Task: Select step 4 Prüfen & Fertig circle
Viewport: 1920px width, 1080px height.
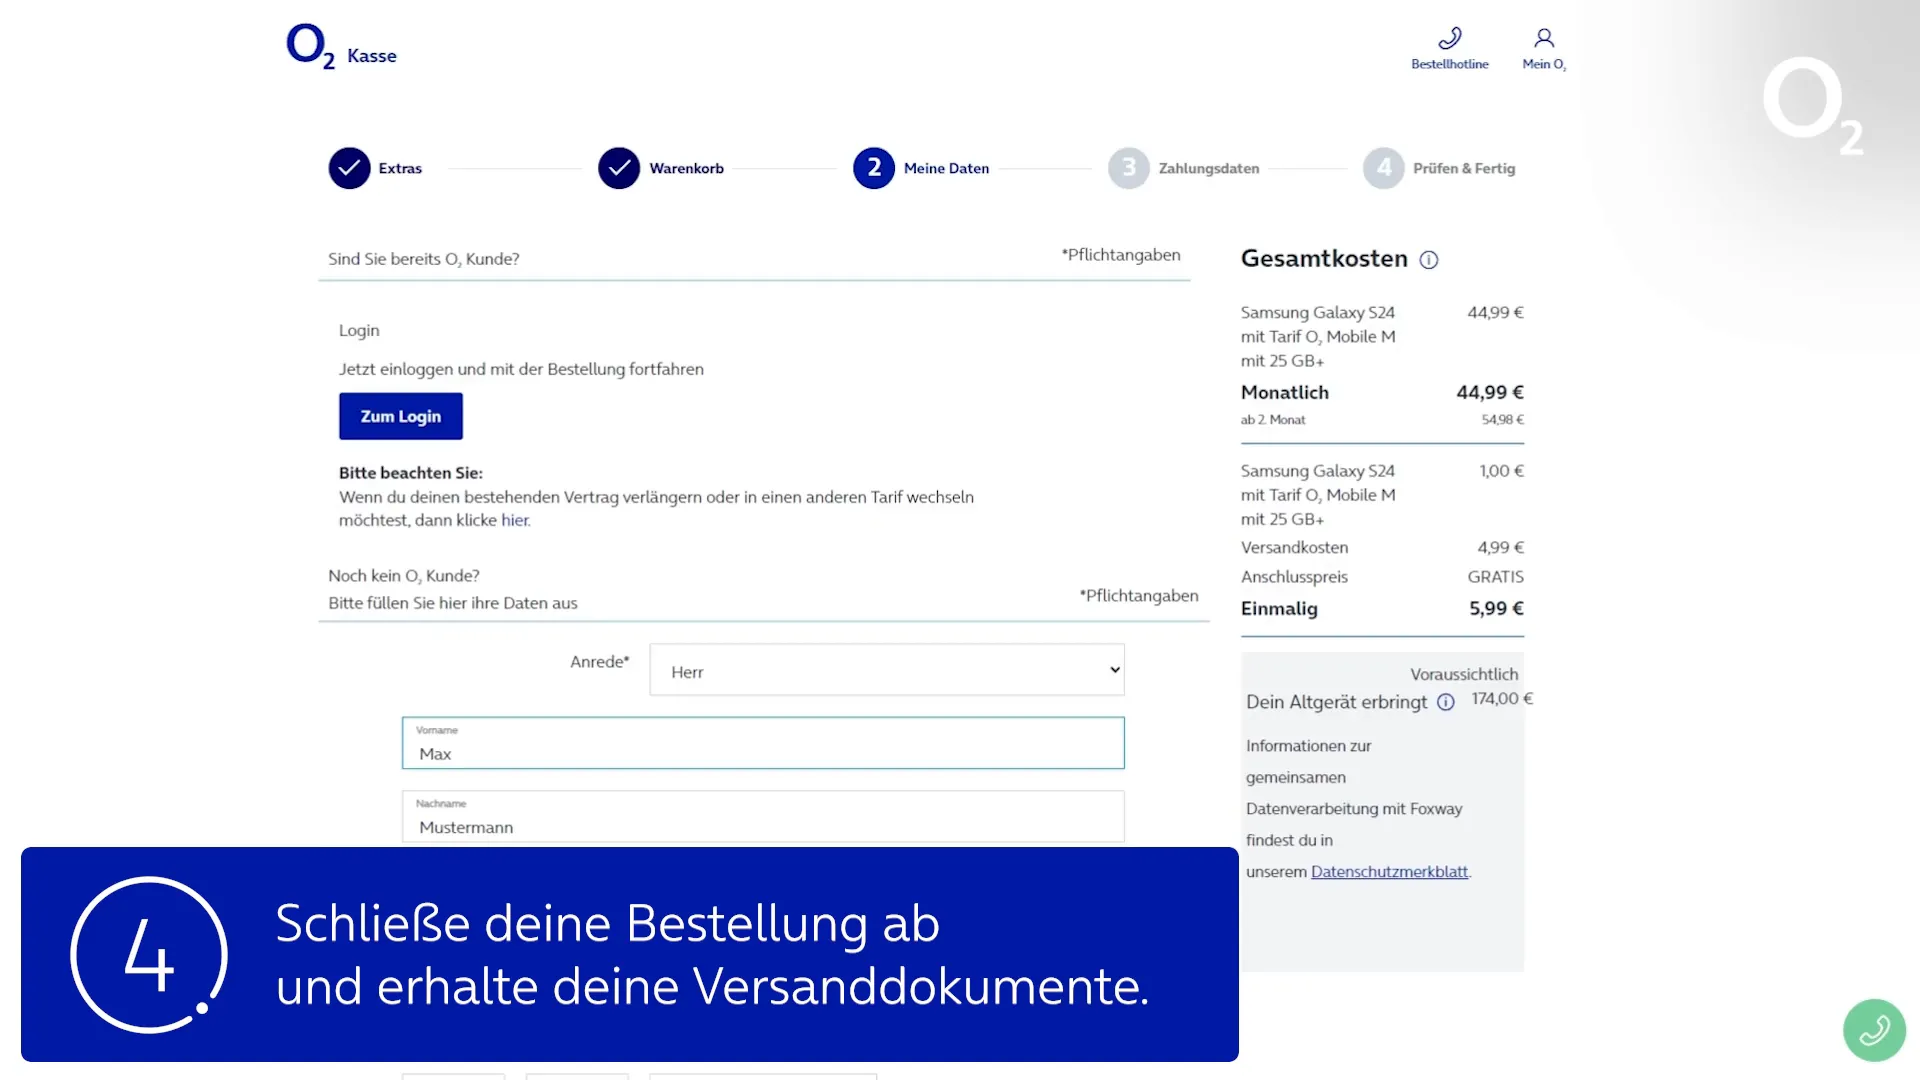Action: [1384, 168]
